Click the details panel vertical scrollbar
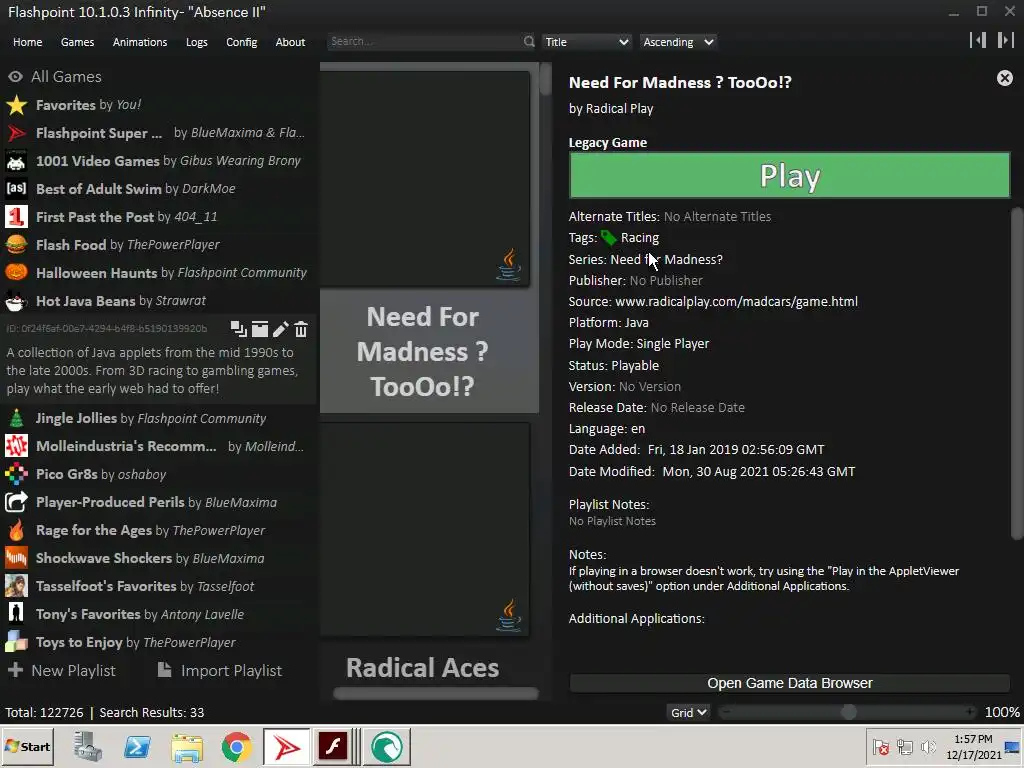Viewport: 1024px width, 768px height. (1017, 374)
